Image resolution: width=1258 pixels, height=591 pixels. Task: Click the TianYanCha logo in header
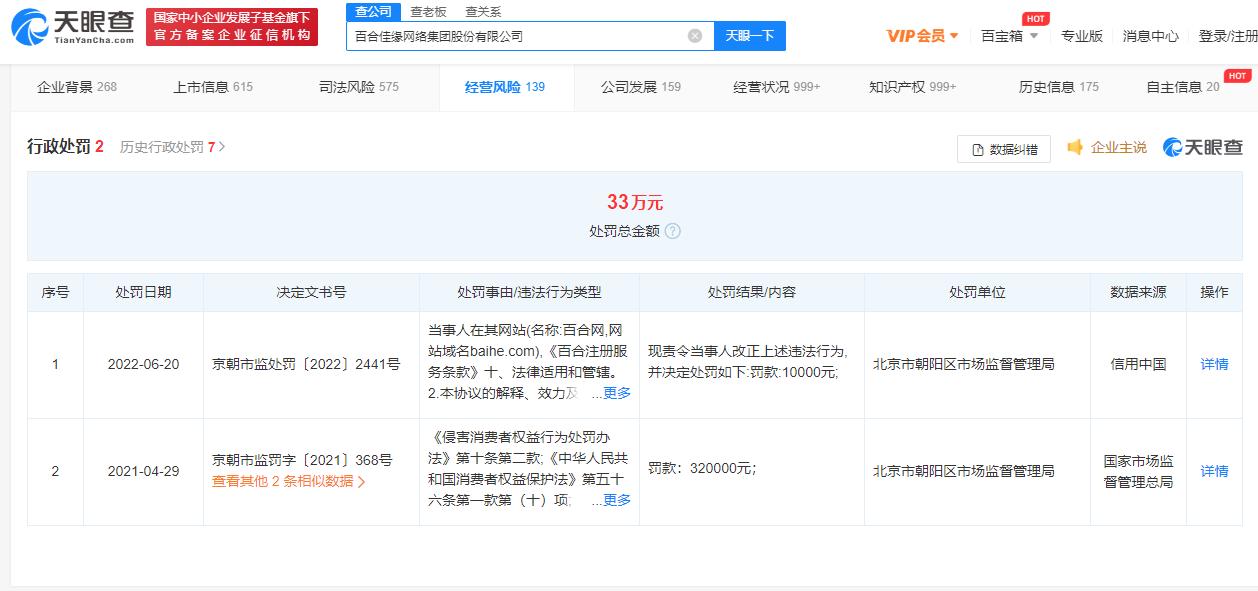72,28
